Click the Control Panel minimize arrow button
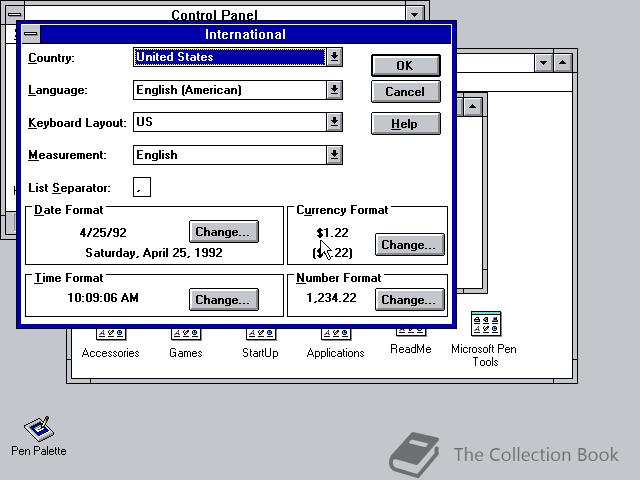This screenshot has height=480, width=640. pos(414,15)
